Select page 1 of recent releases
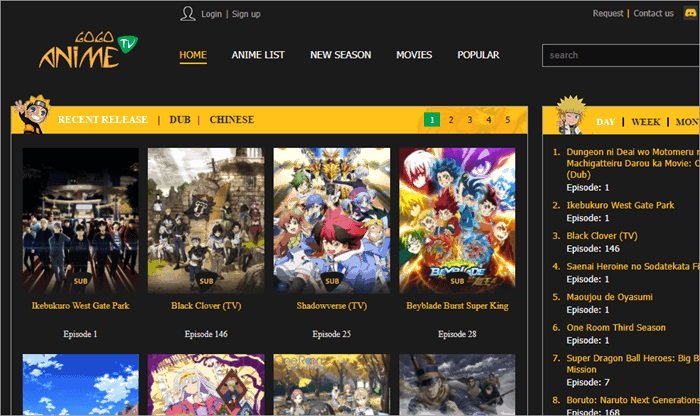This screenshot has width=700, height=416. click(432, 120)
